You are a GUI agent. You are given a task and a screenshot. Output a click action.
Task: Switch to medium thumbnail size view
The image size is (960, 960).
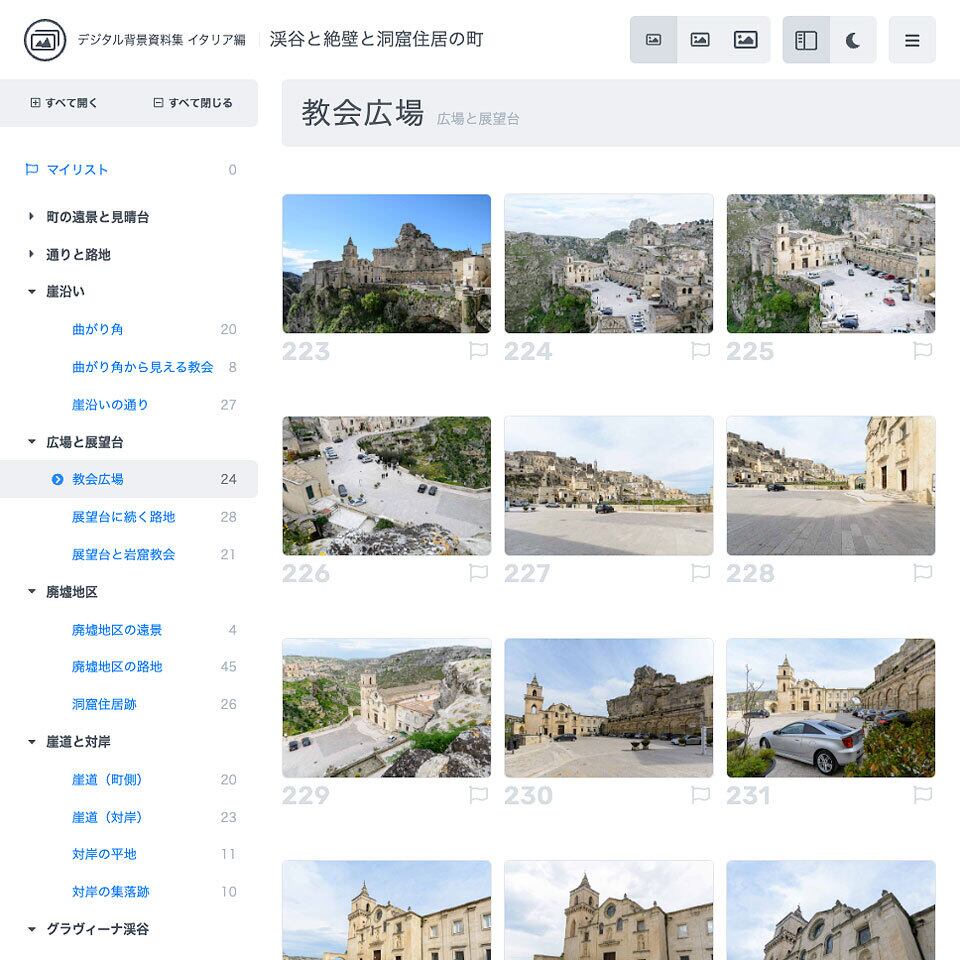click(x=700, y=40)
